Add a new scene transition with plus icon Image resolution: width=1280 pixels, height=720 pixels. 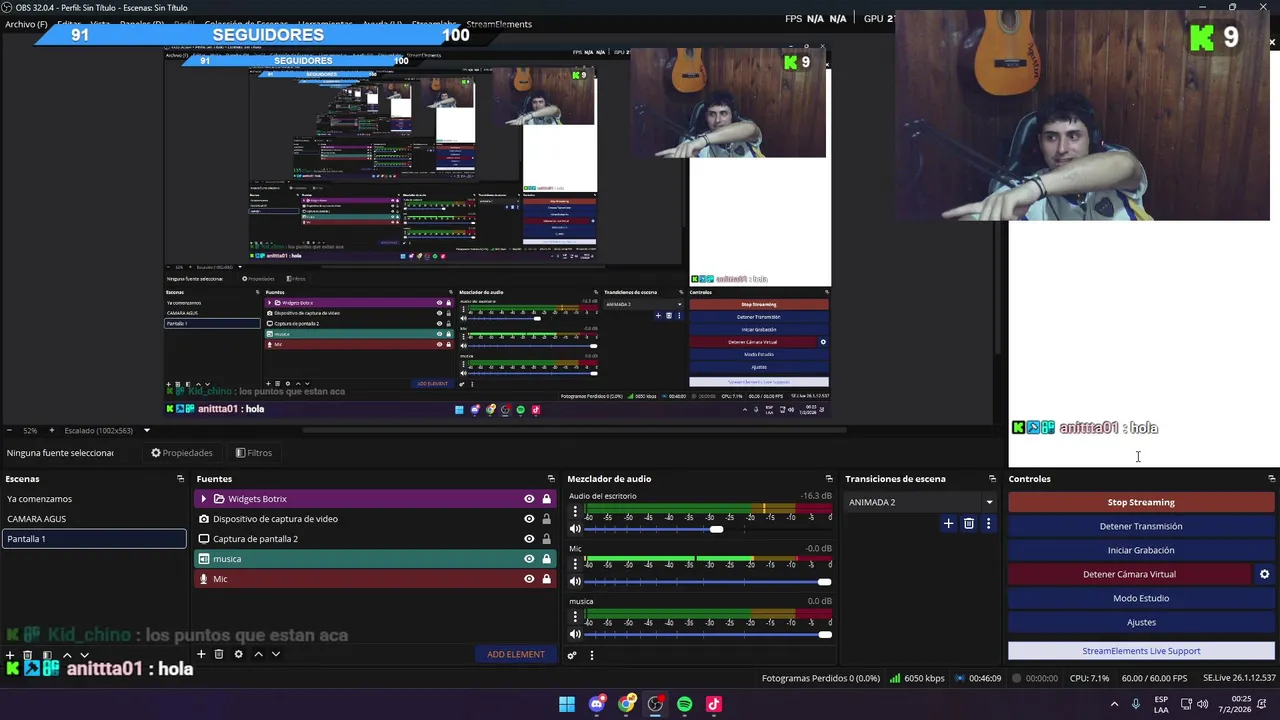tap(948, 523)
